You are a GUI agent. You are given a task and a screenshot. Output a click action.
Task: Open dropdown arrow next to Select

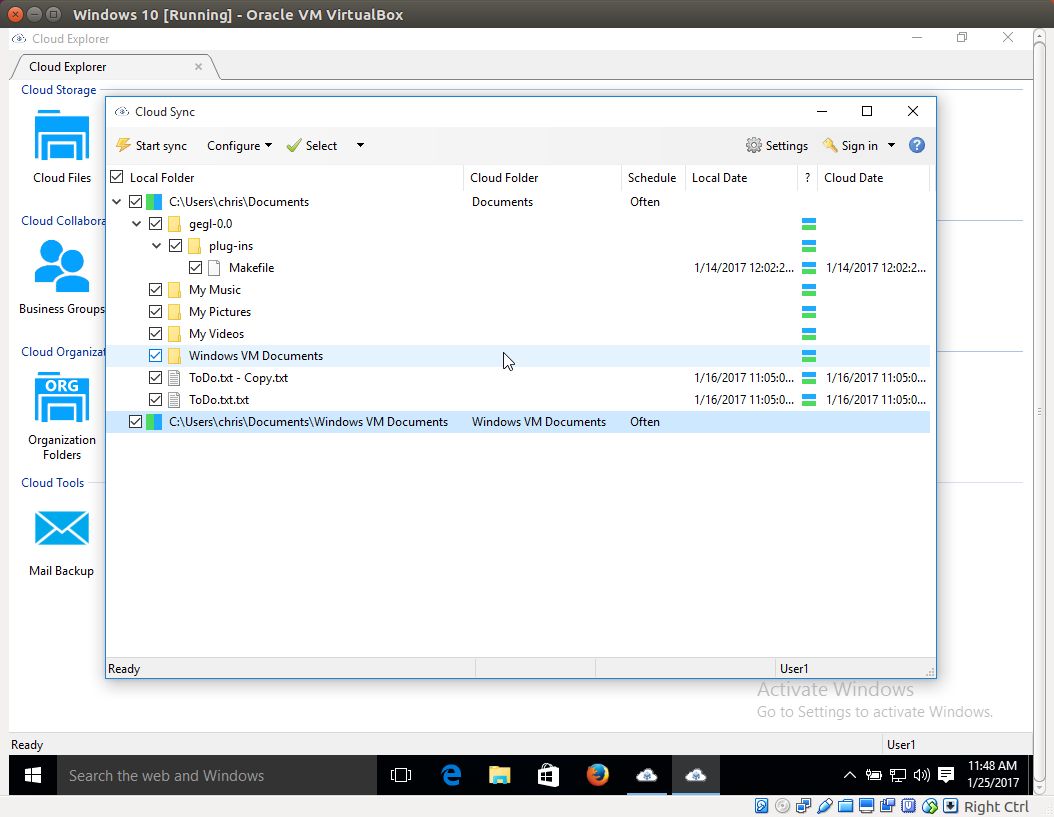point(360,145)
